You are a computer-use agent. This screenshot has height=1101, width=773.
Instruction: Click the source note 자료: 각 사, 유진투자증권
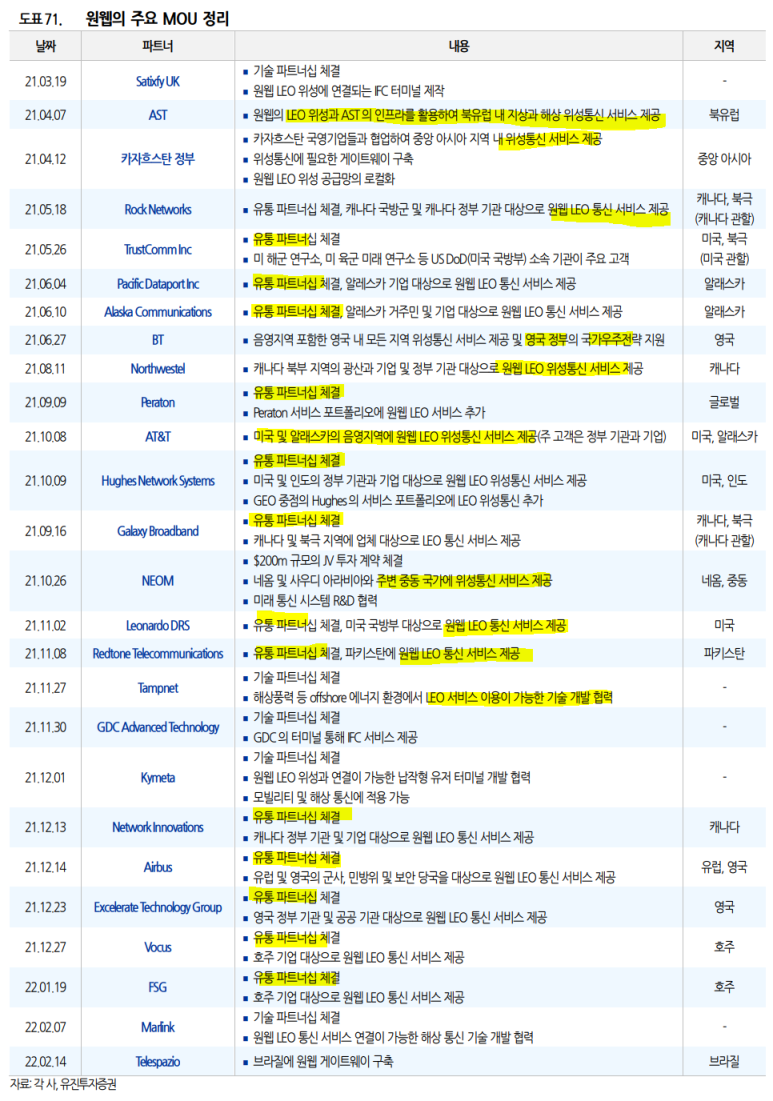(x=63, y=1085)
